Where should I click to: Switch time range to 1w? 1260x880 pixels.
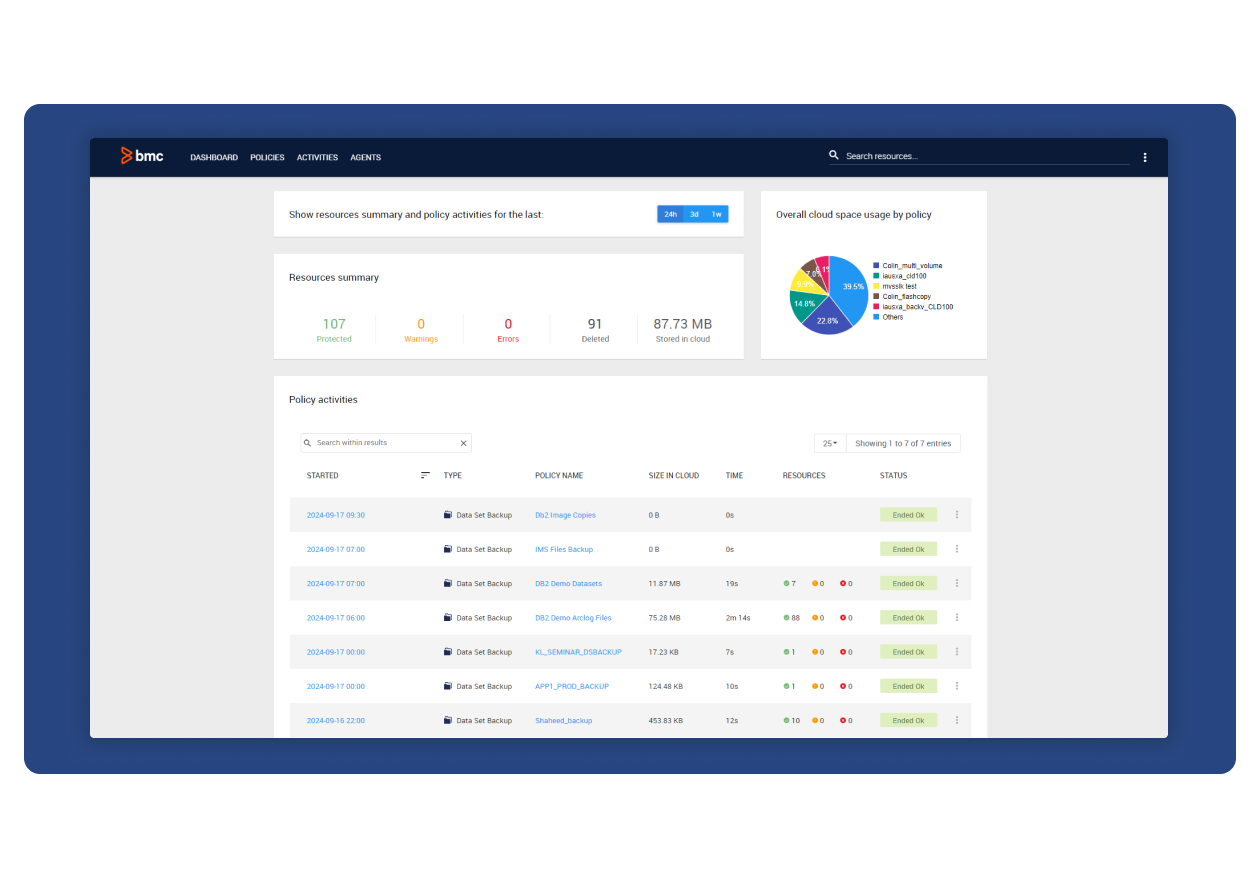716,214
